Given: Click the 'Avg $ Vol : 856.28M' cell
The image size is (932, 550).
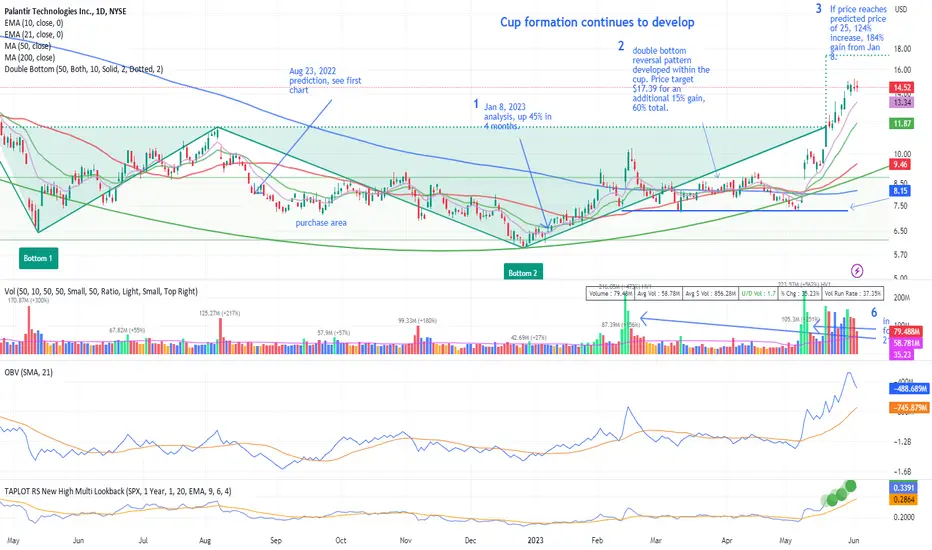Looking at the screenshot, I should click(710, 294).
